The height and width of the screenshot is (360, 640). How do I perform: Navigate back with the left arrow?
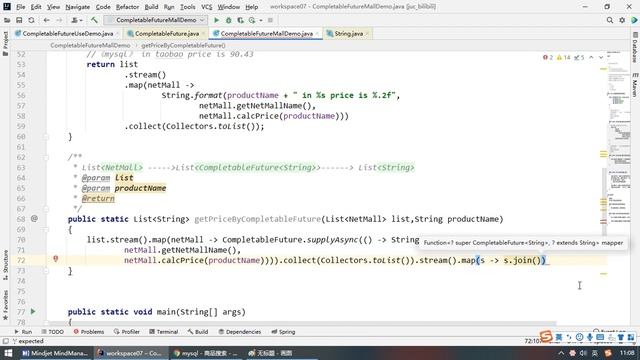(47, 20)
